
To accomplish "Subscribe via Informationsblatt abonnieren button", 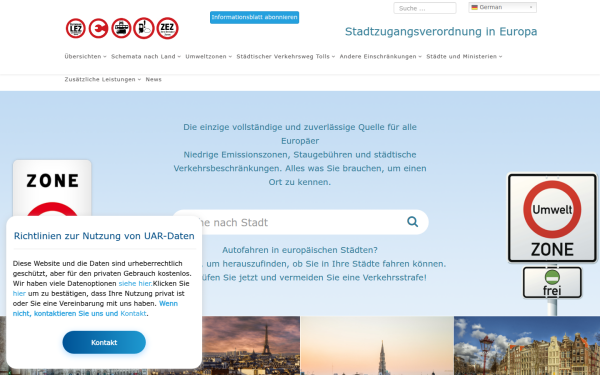I will click(254, 17).
